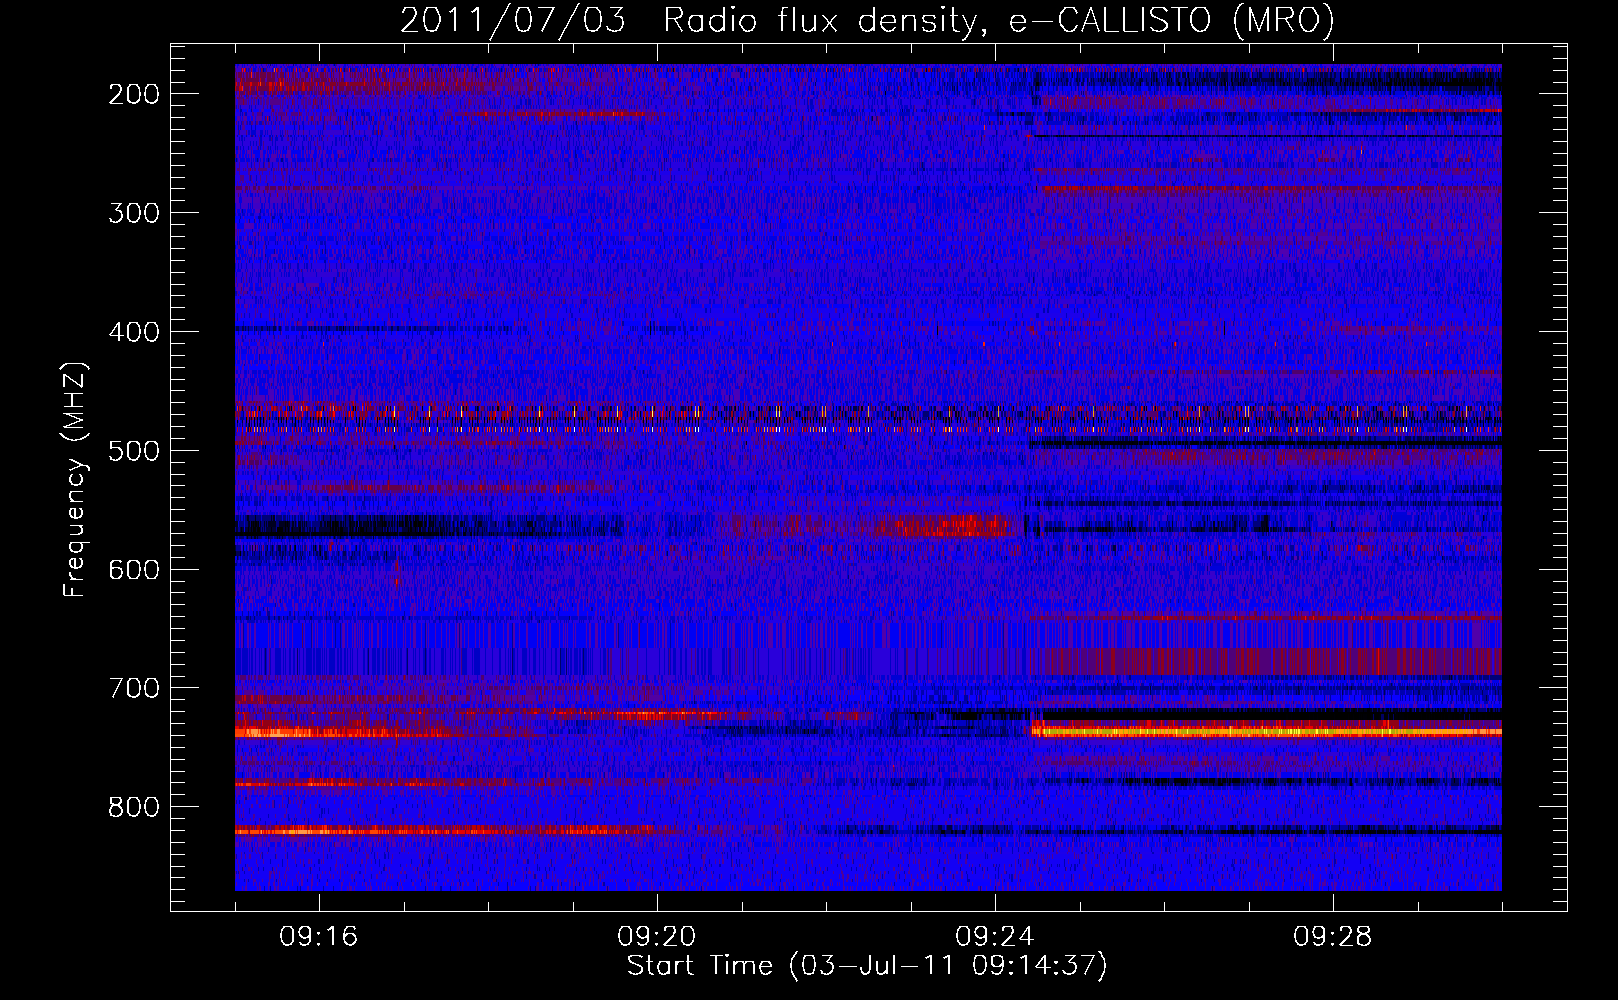Click the 400 frequency tick label
This screenshot has height=1000, width=1618.
tap(133, 332)
